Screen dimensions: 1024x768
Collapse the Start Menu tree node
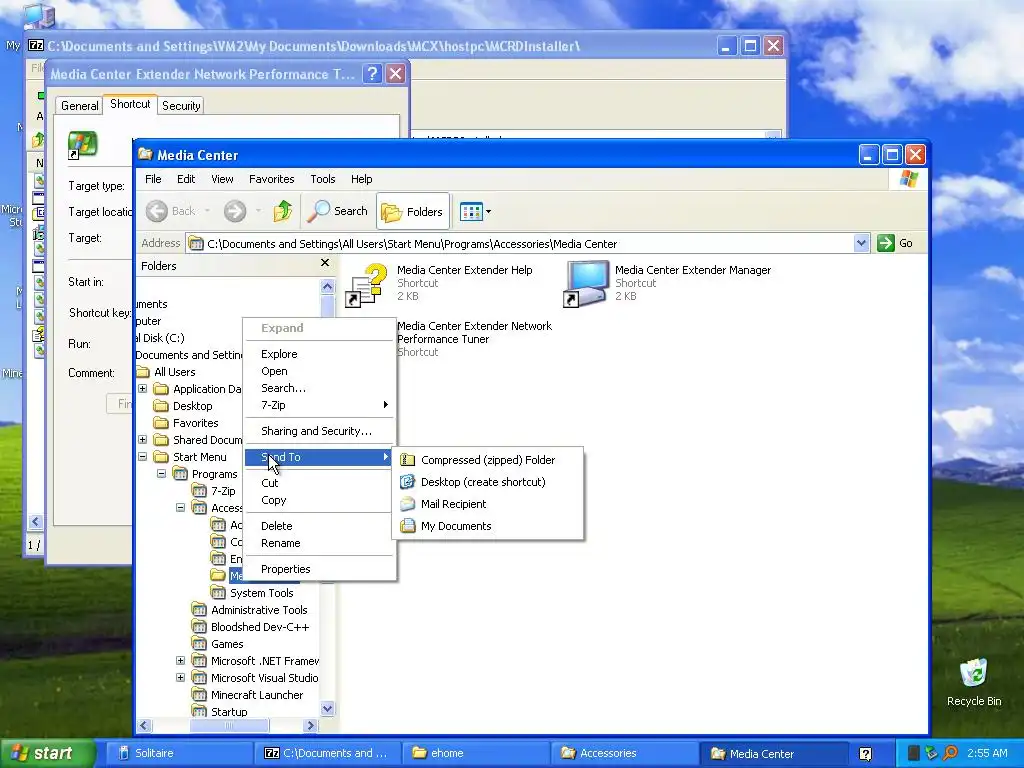(x=142, y=456)
